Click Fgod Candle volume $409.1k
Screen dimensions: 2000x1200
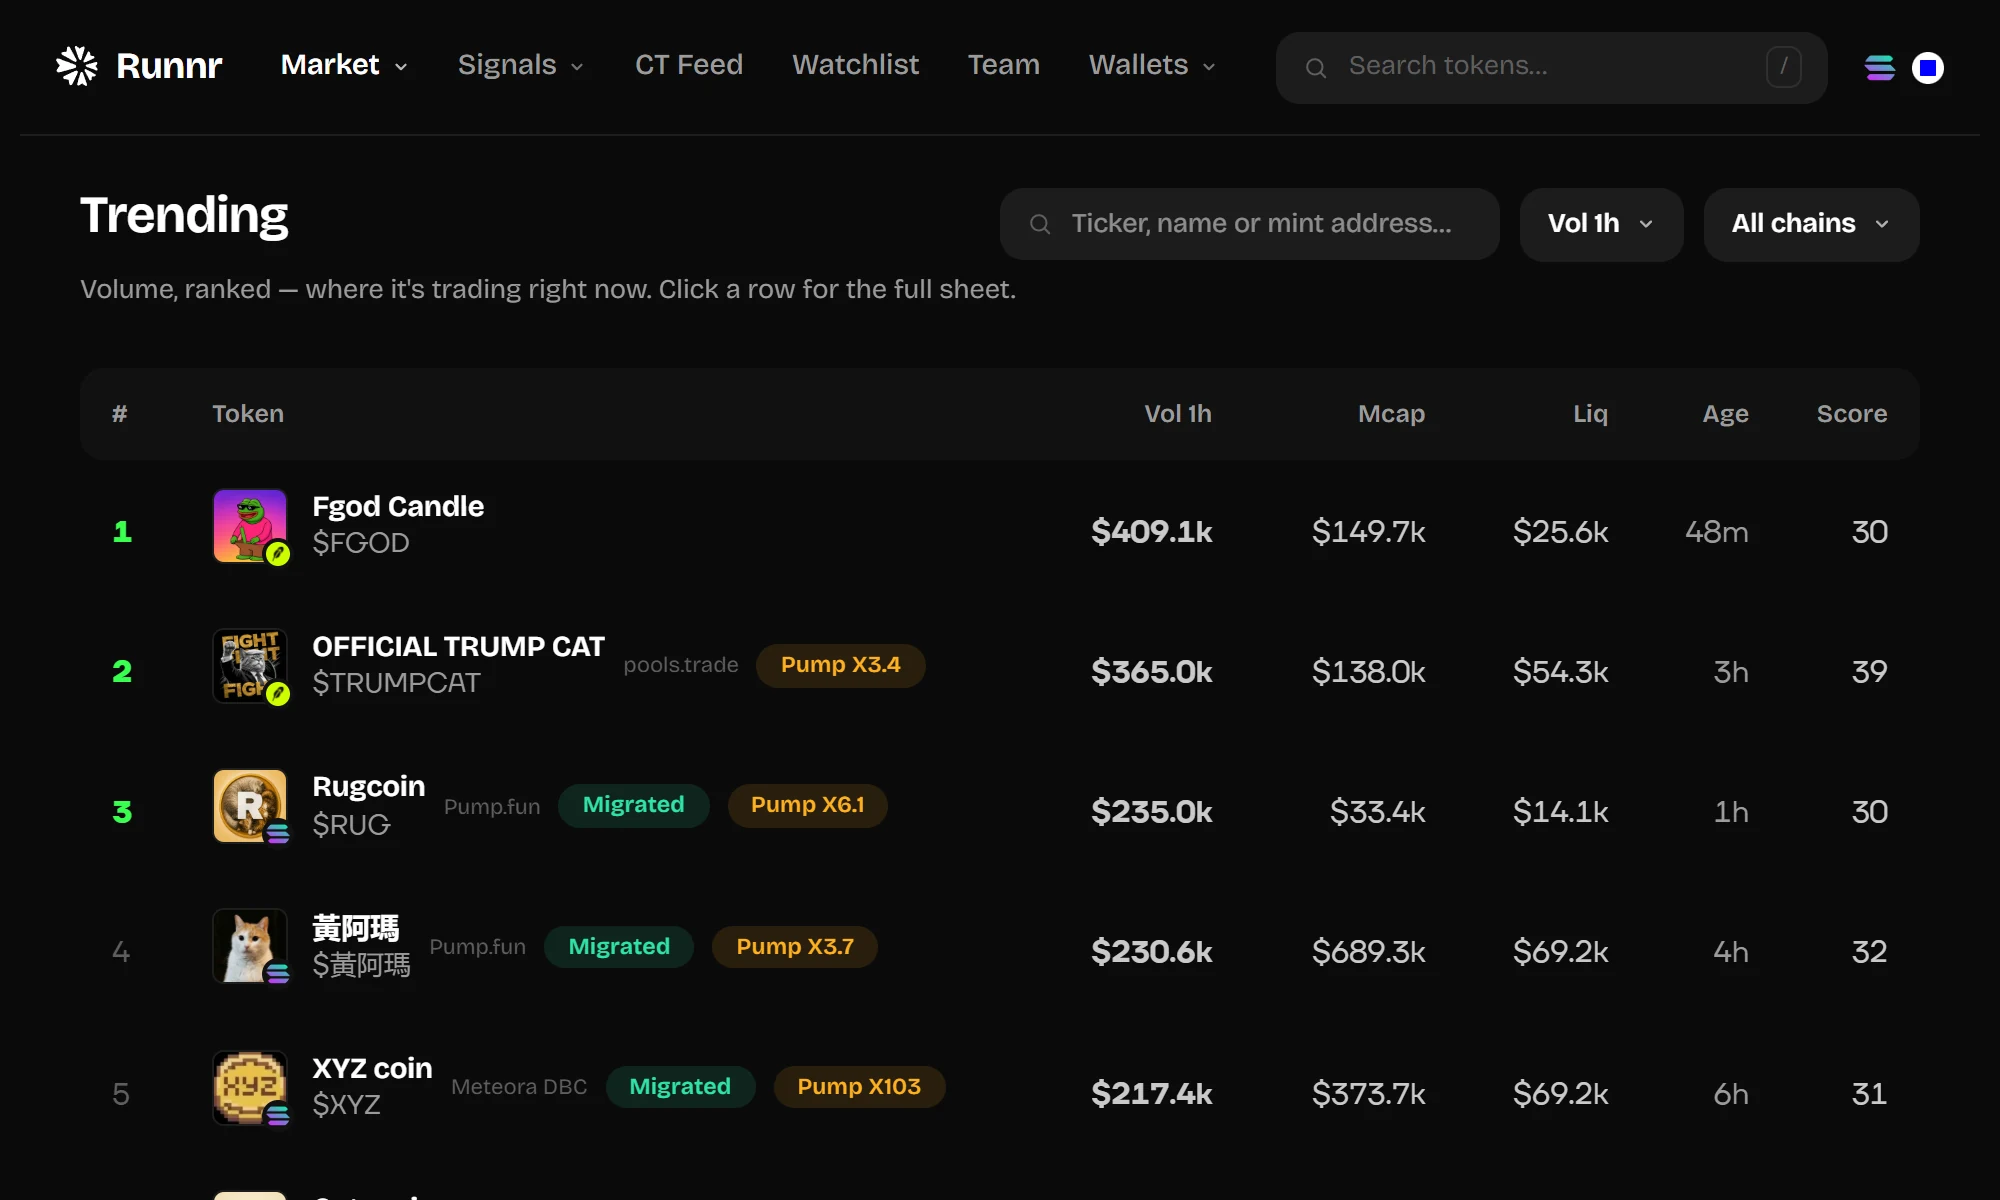click(1151, 531)
